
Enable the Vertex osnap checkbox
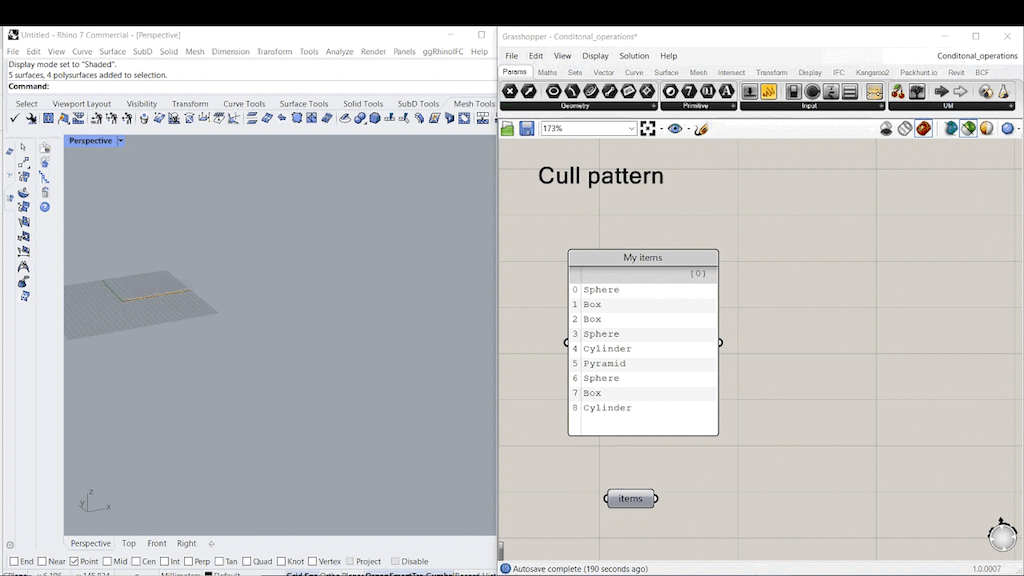312,562
